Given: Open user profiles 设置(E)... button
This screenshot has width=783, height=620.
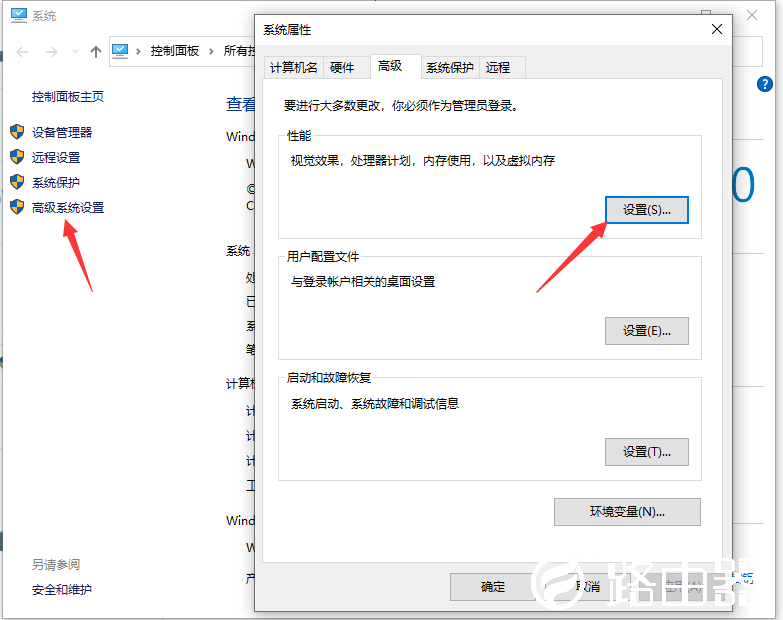Looking at the screenshot, I should pos(647,330).
